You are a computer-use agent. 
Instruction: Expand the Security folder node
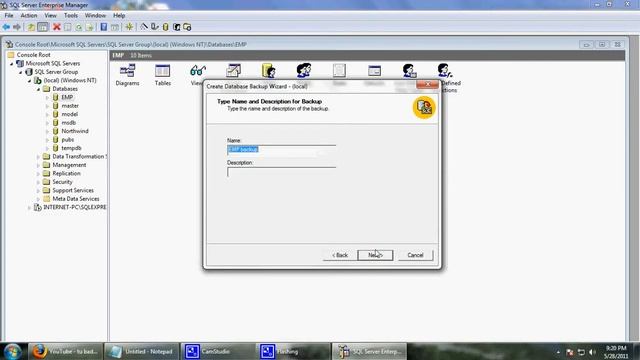pyautogui.click(x=38, y=182)
